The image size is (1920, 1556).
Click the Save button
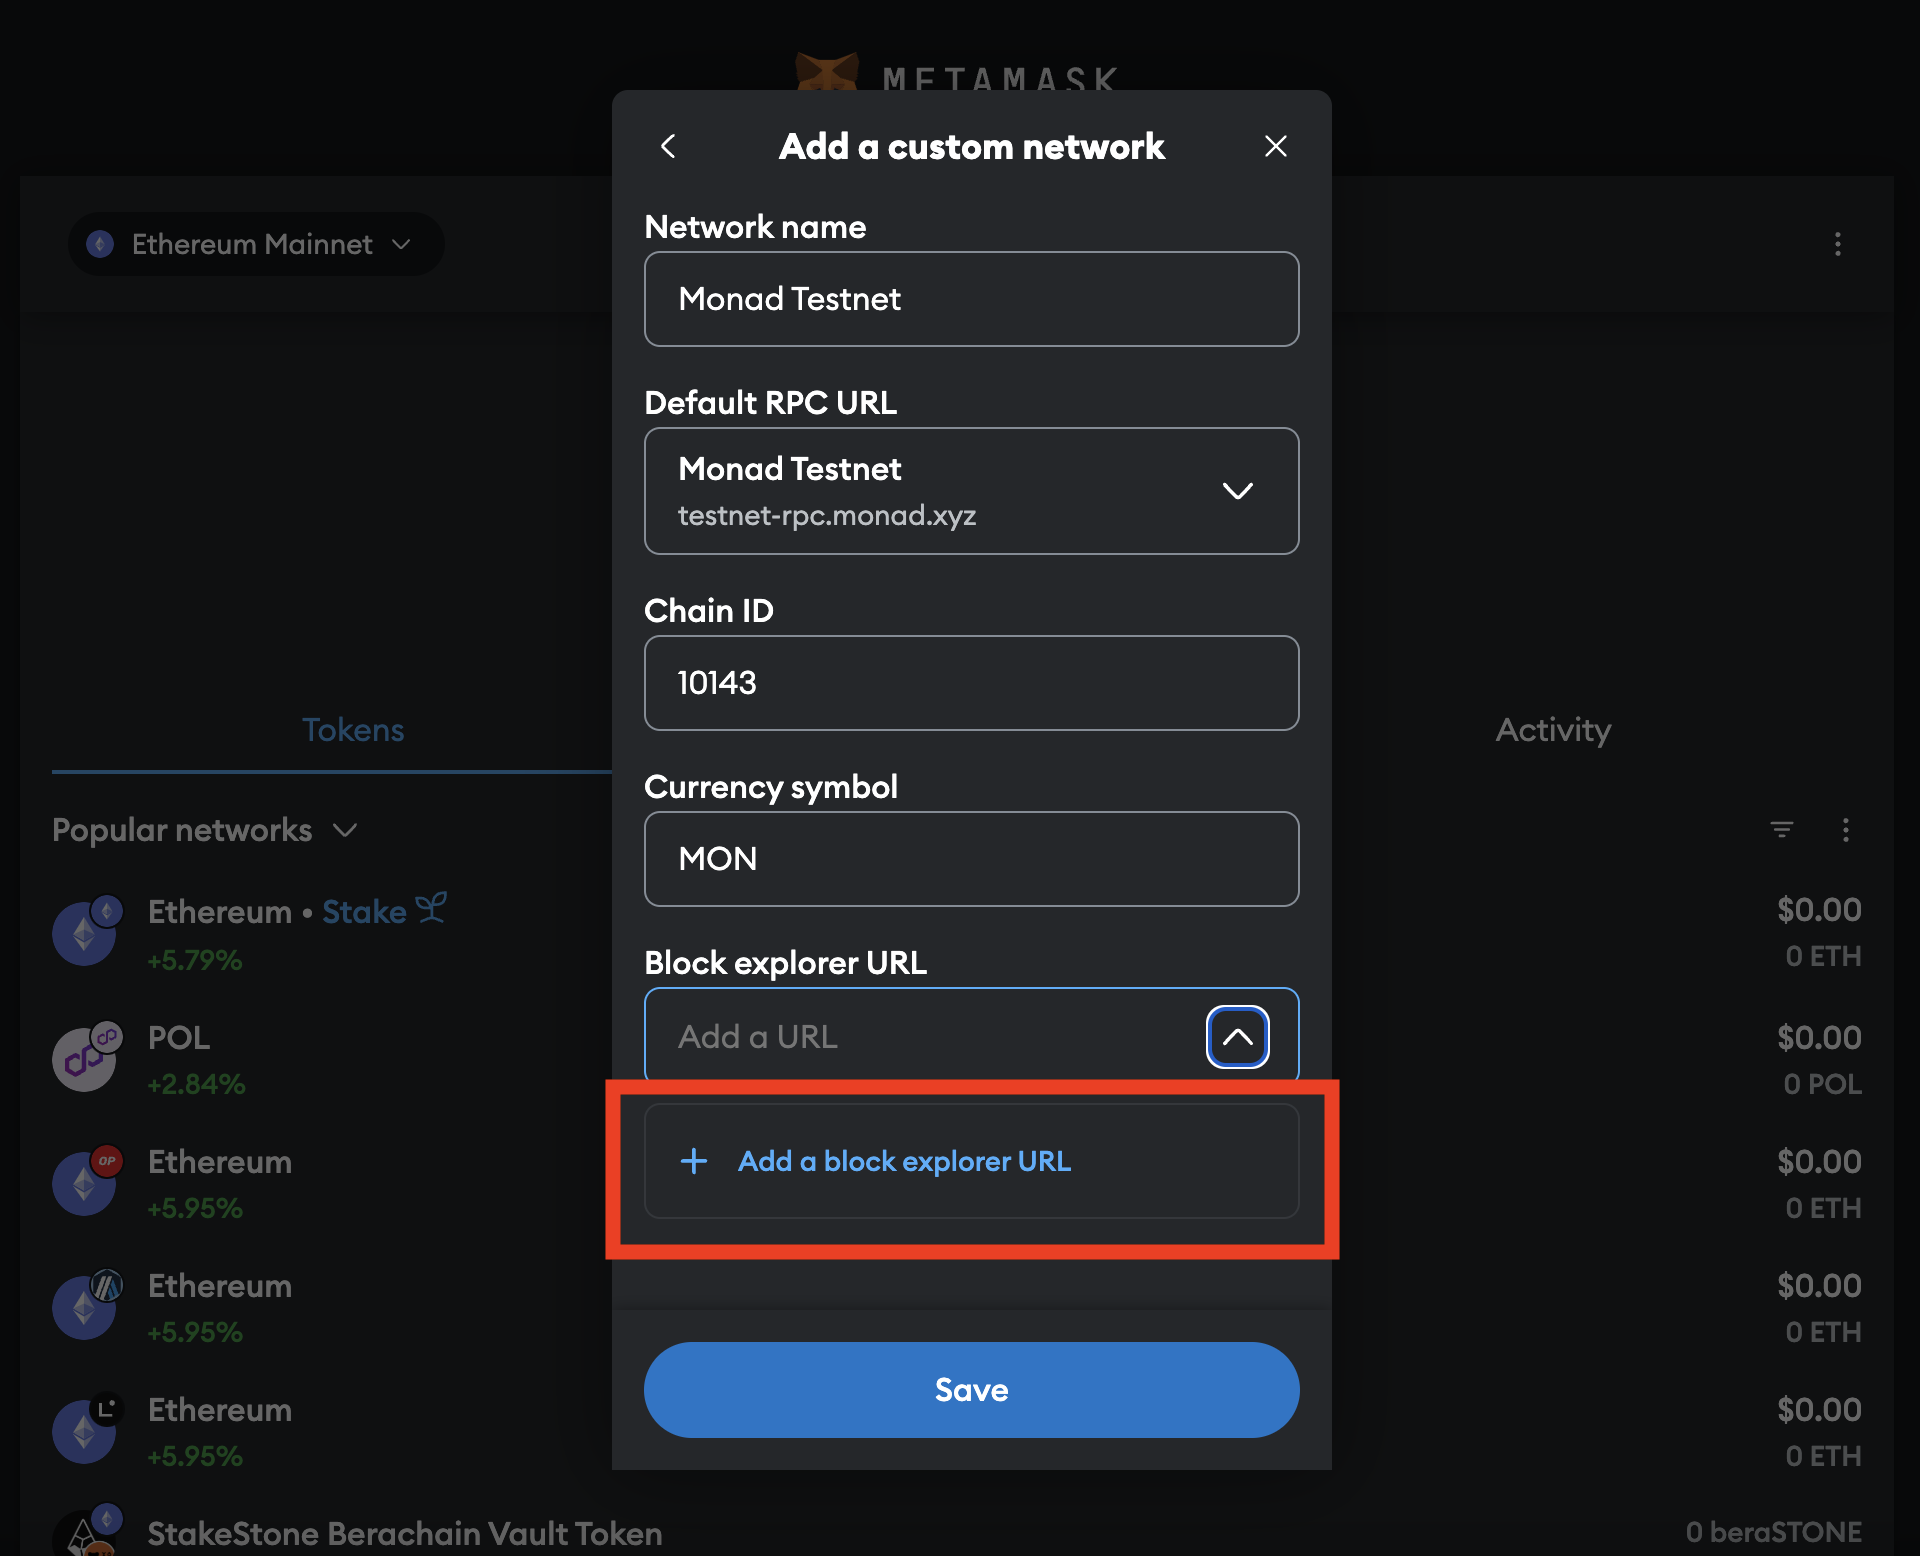pyautogui.click(x=971, y=1389)
